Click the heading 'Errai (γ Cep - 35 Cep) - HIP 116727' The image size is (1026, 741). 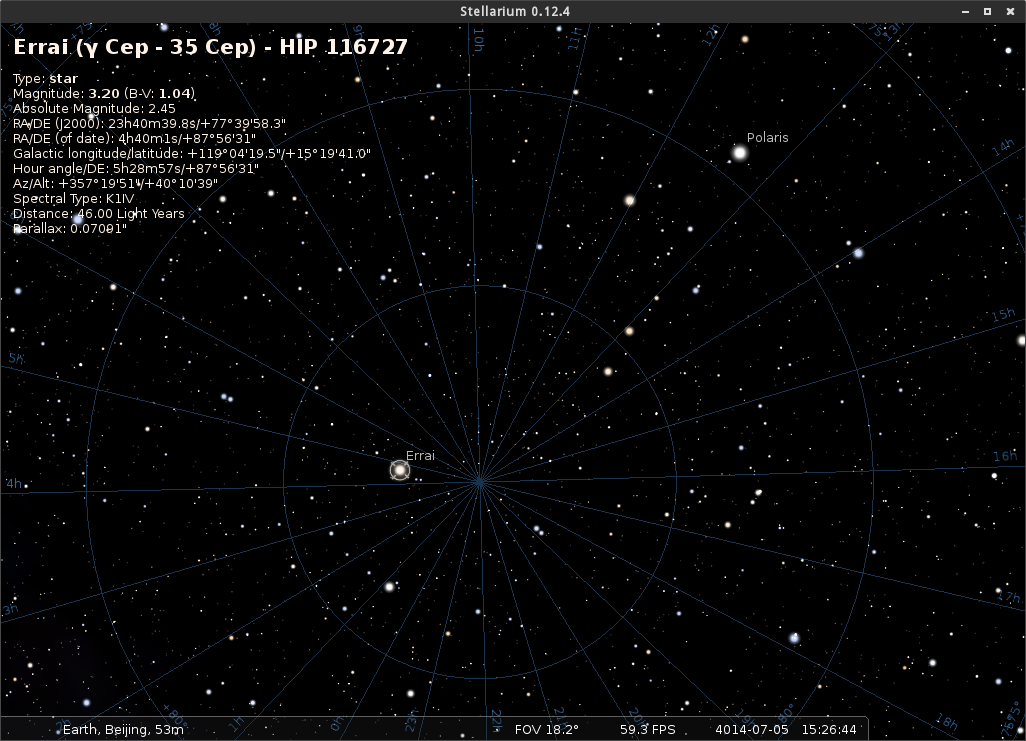click(210, 46)
